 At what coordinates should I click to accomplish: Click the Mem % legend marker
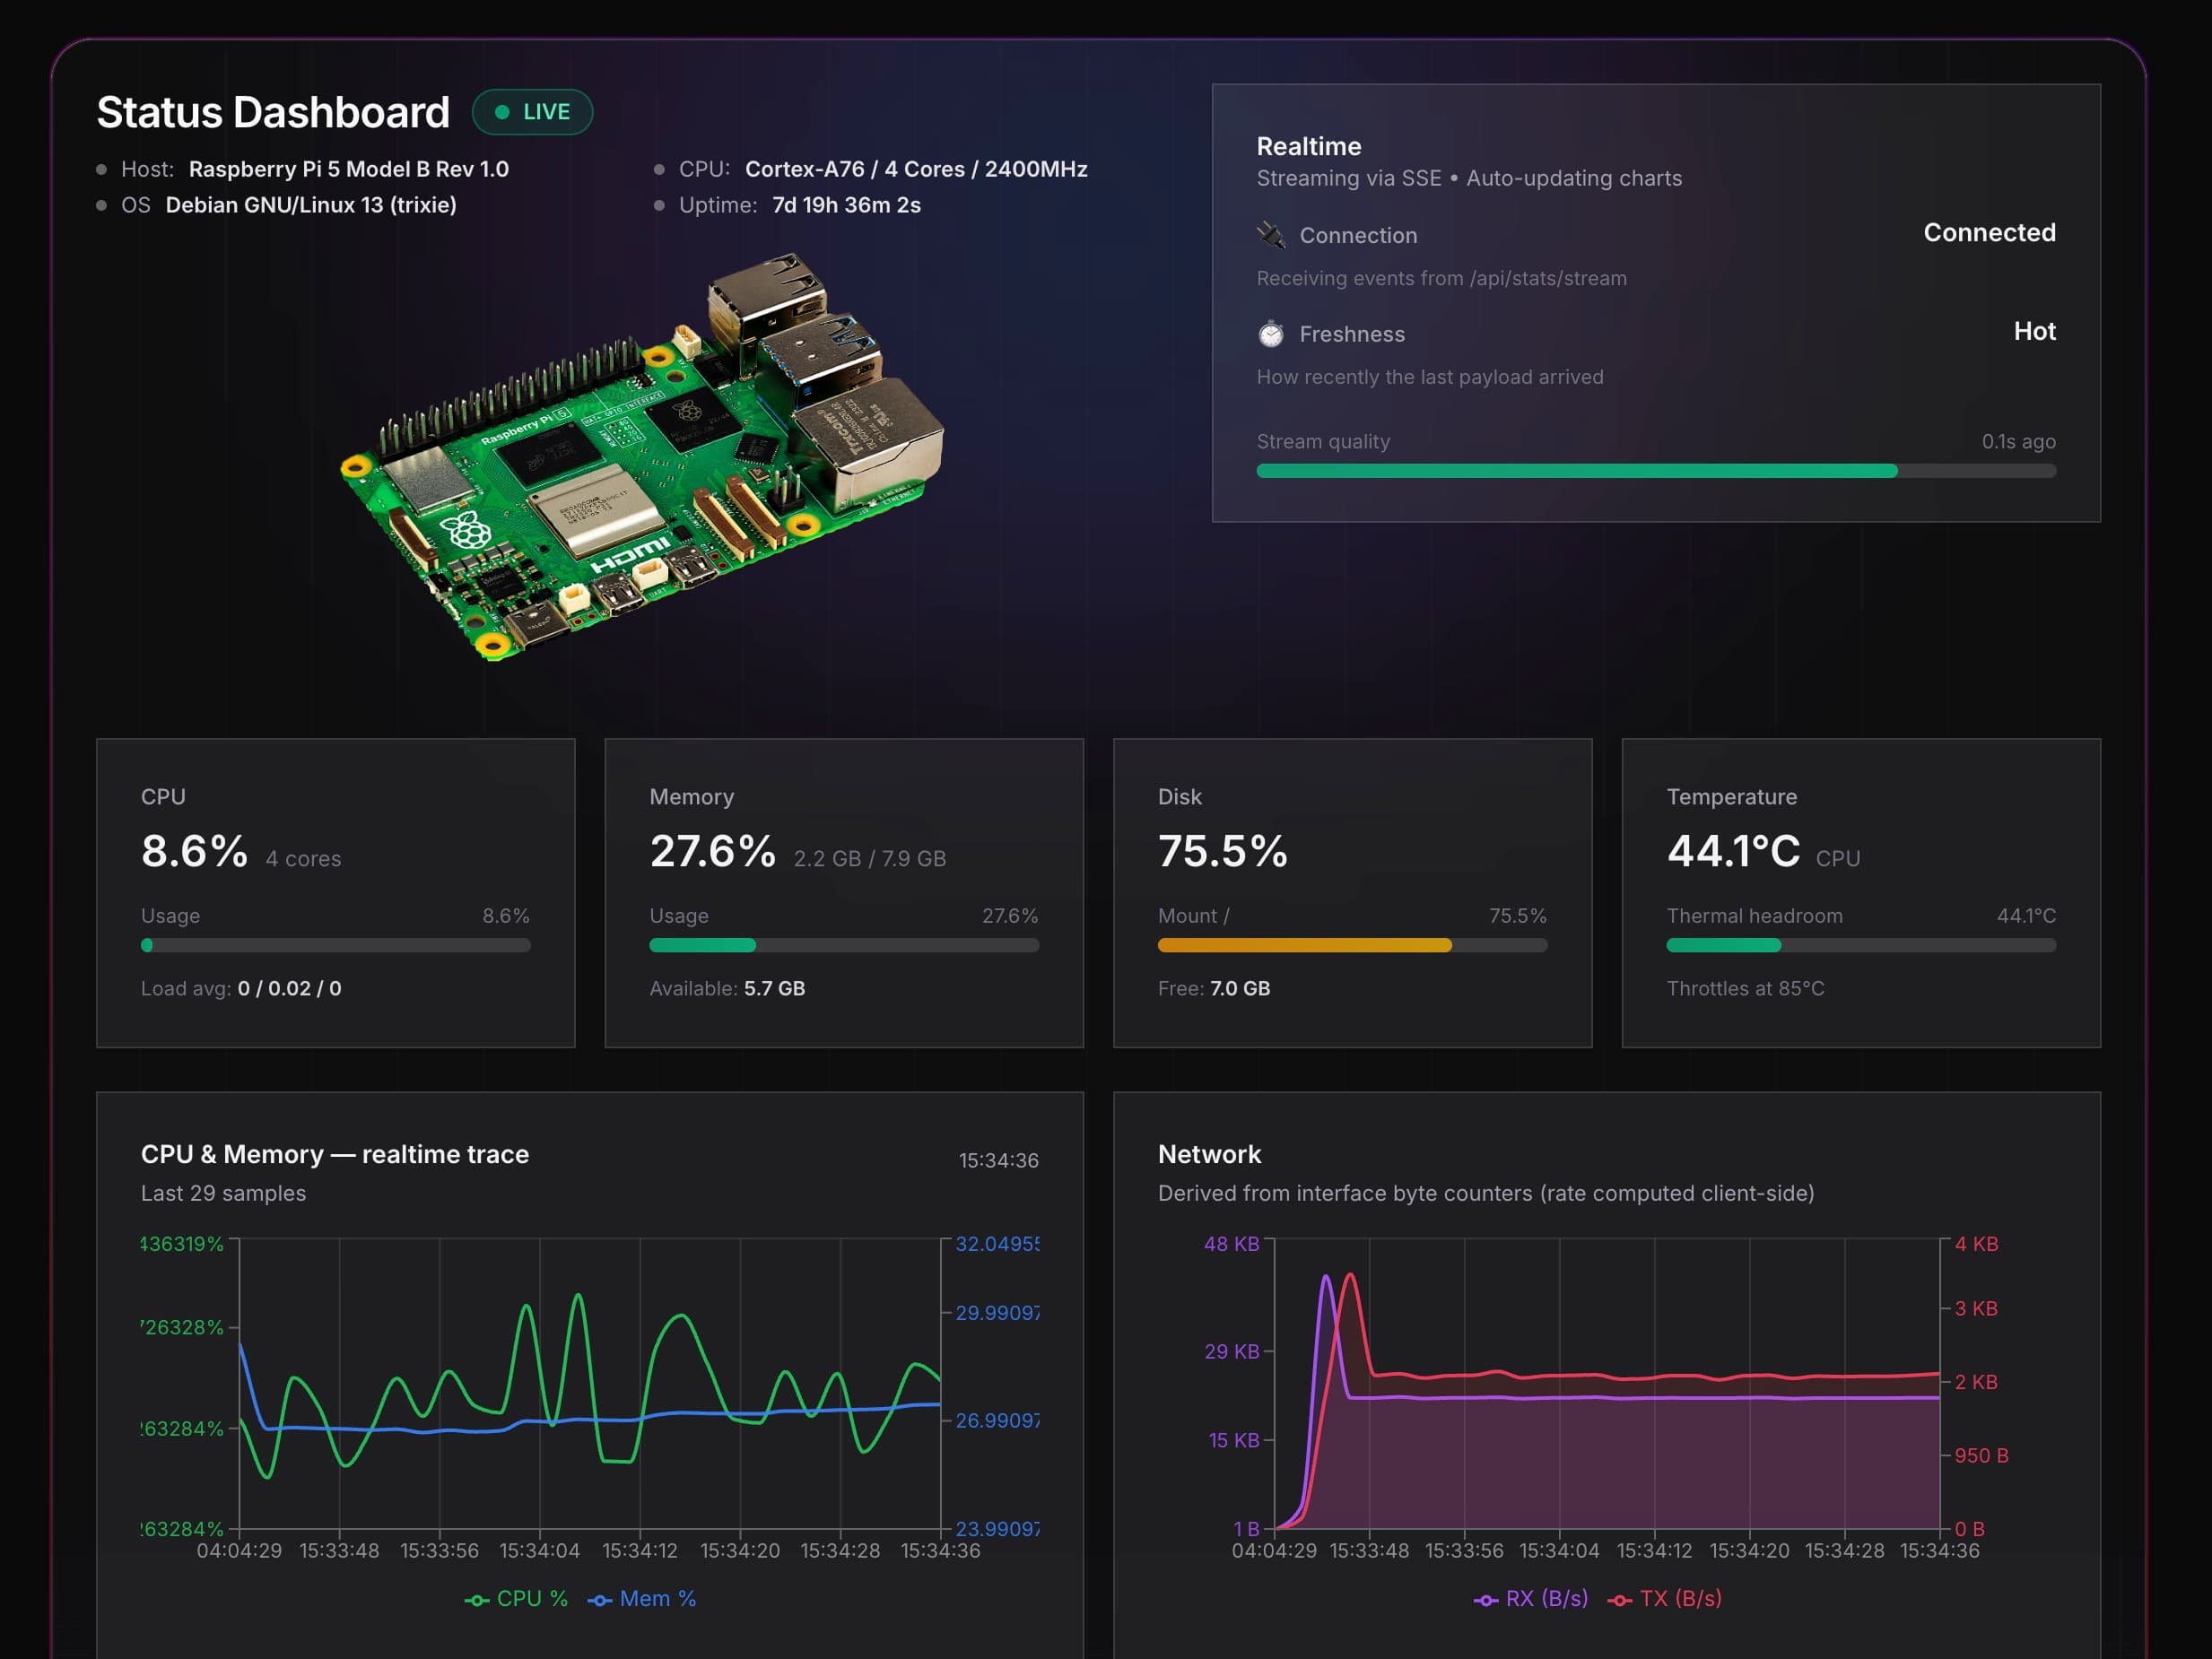tap(600, 1598)
